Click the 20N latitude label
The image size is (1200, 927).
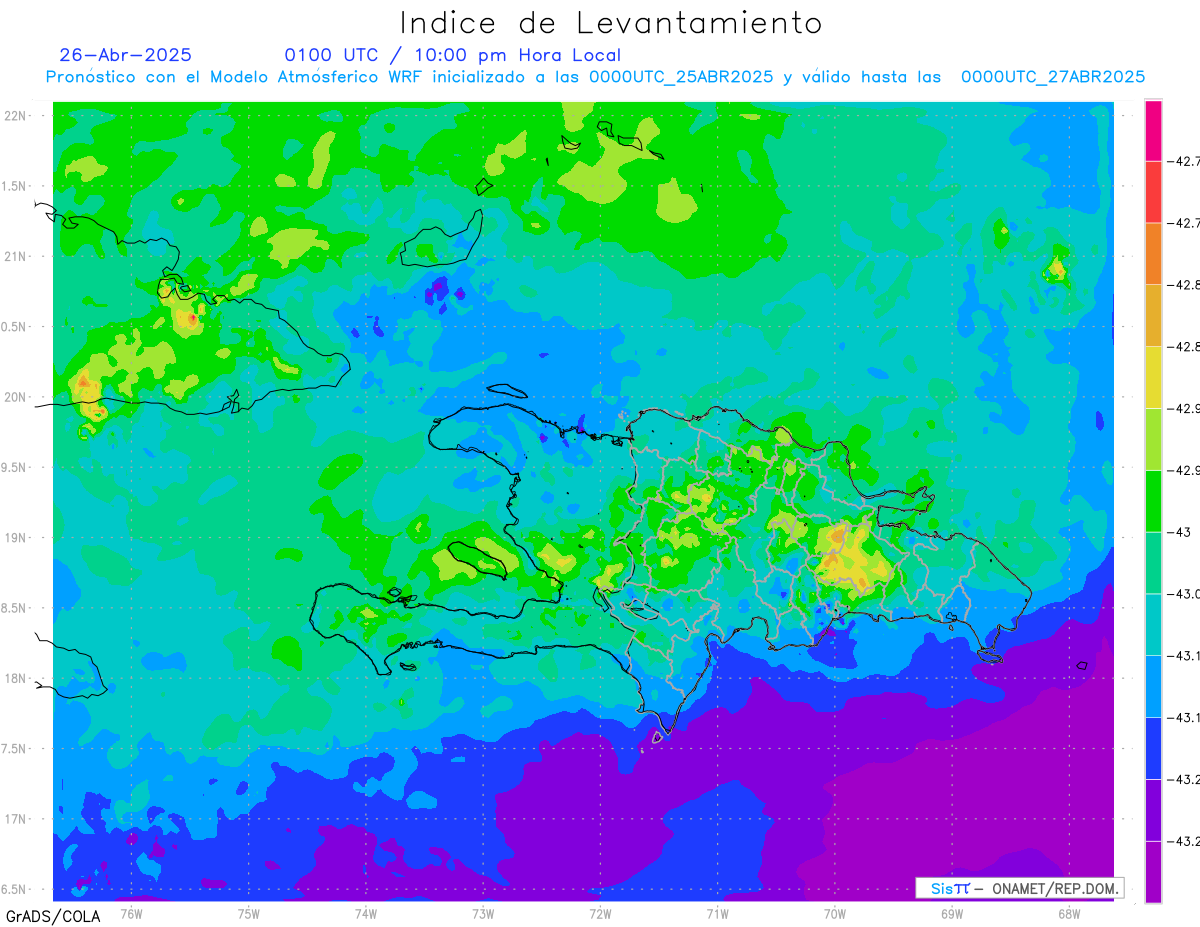click(x=17, y=397)
